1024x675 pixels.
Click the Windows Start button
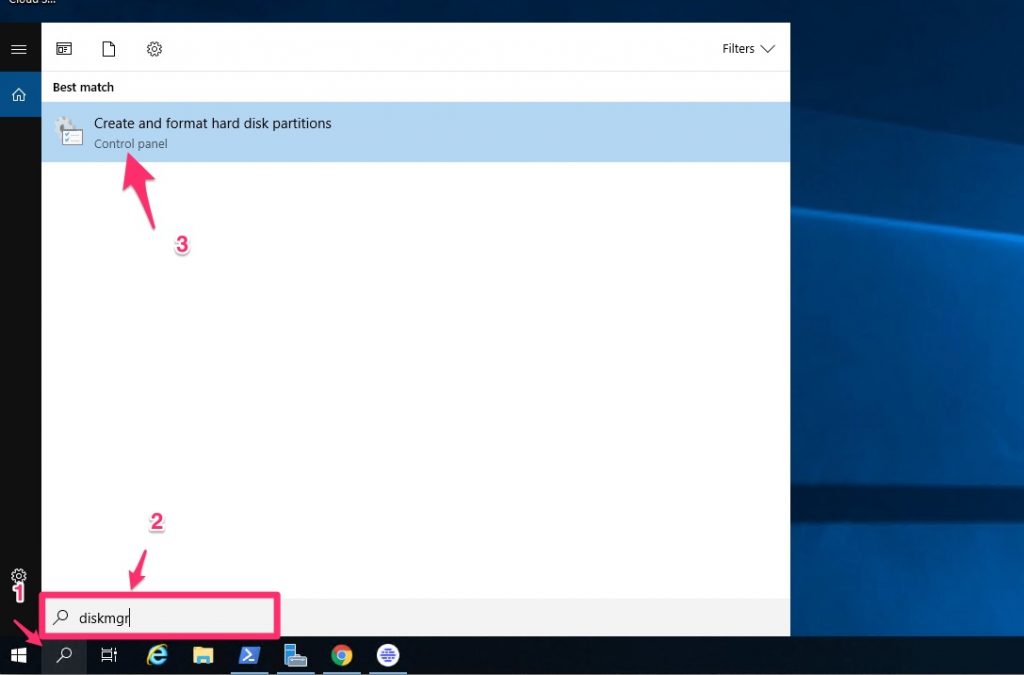(18, 656)
